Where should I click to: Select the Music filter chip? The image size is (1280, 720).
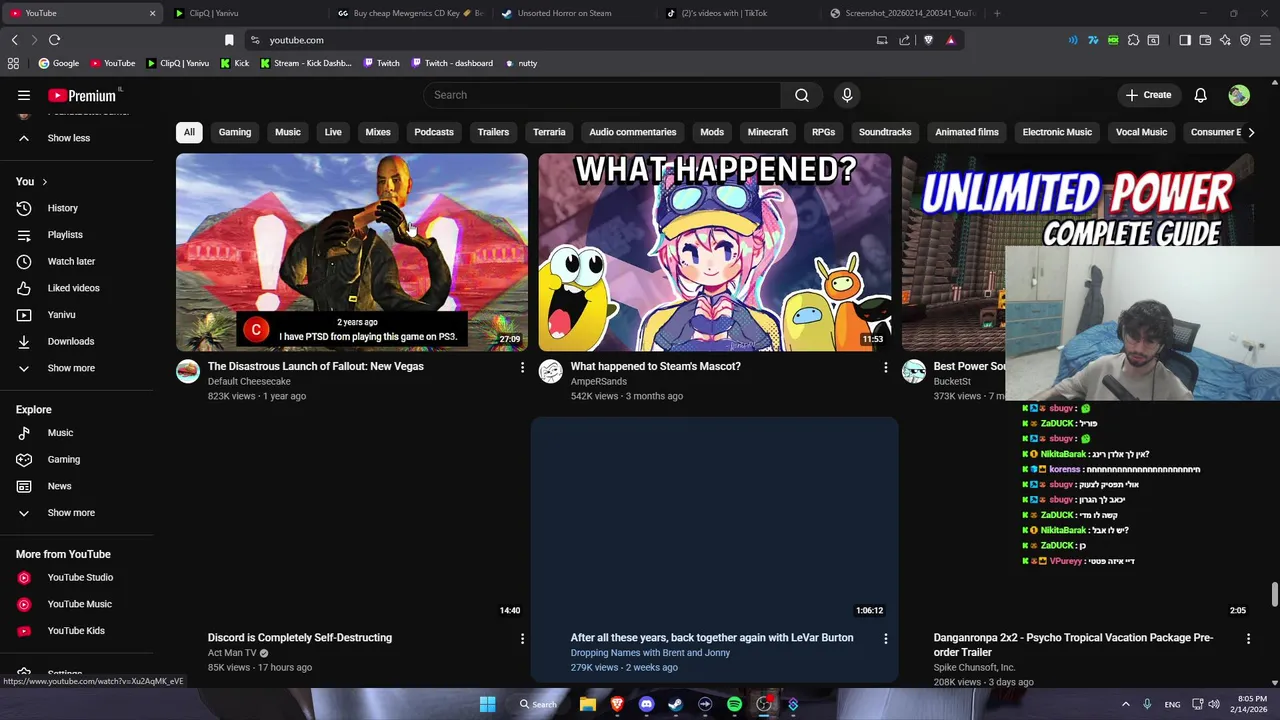click(288, 132)
